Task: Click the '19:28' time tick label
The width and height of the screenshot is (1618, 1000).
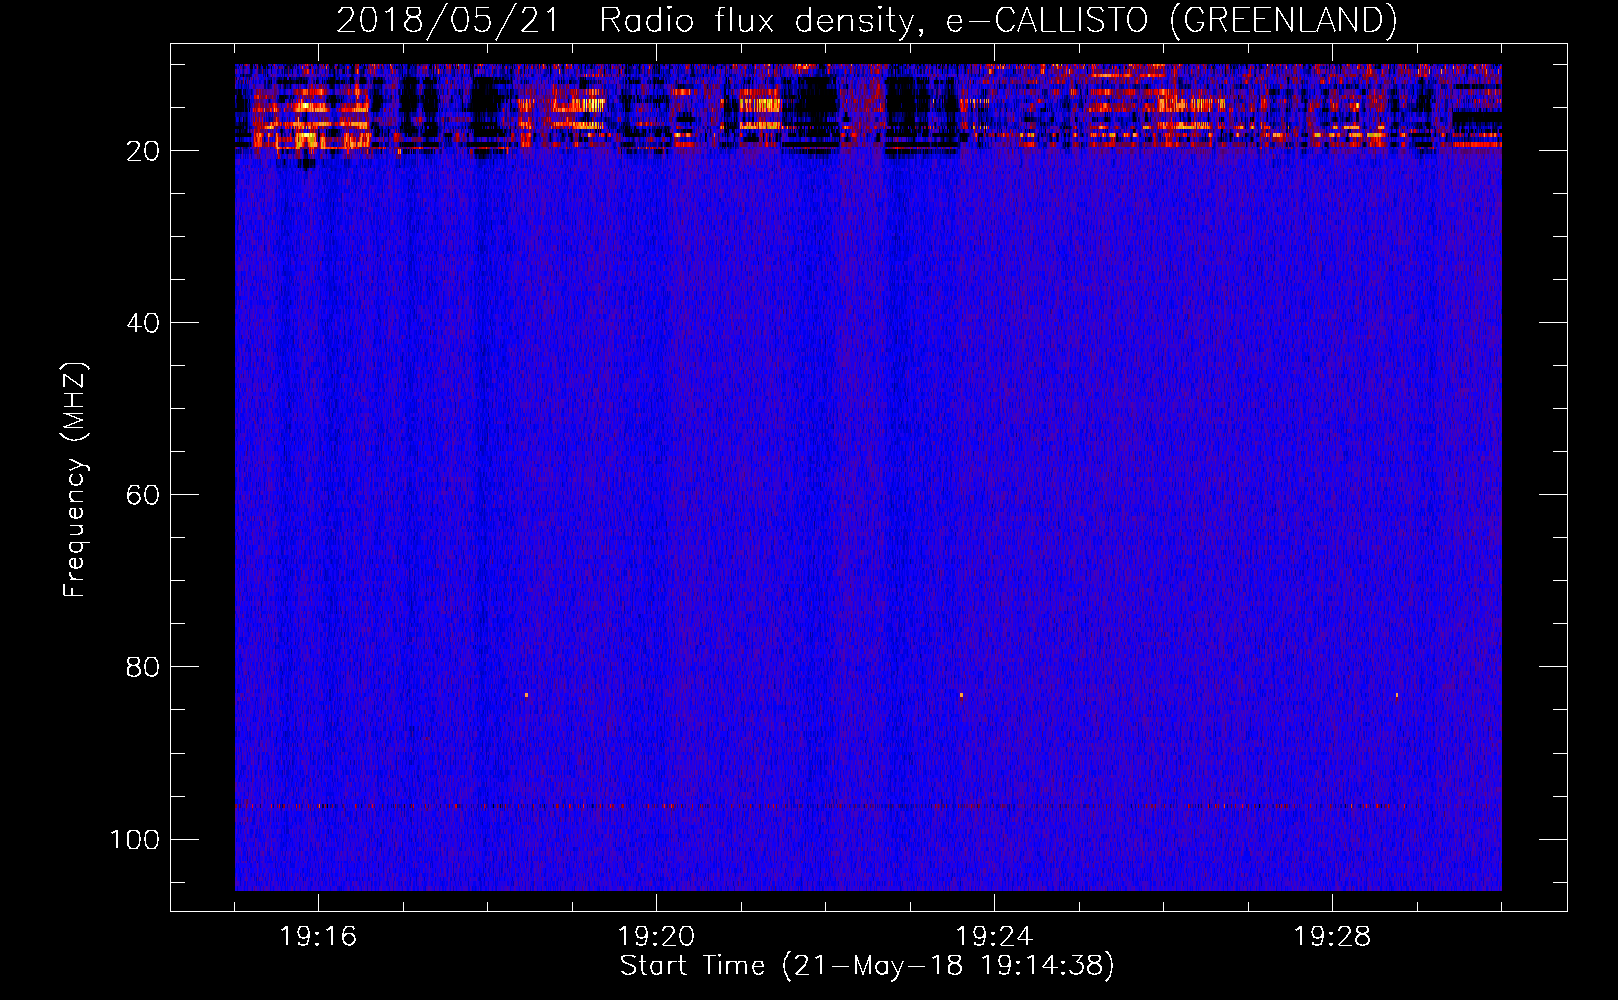Action: click(x=1332, y=937)
